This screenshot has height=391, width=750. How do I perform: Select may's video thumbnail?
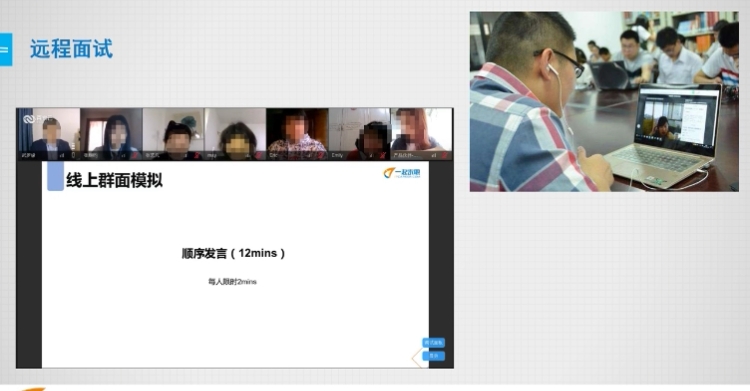click(235, 134)
